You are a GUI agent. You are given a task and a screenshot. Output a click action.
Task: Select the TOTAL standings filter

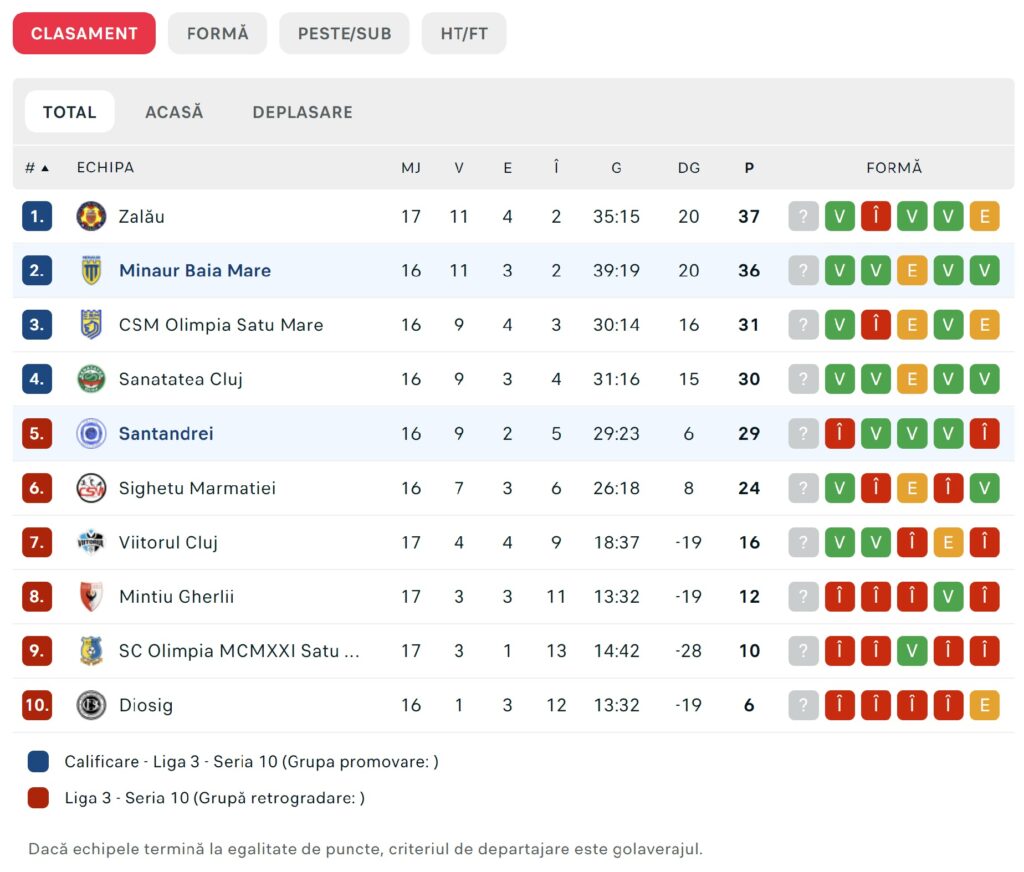[69, 112]
